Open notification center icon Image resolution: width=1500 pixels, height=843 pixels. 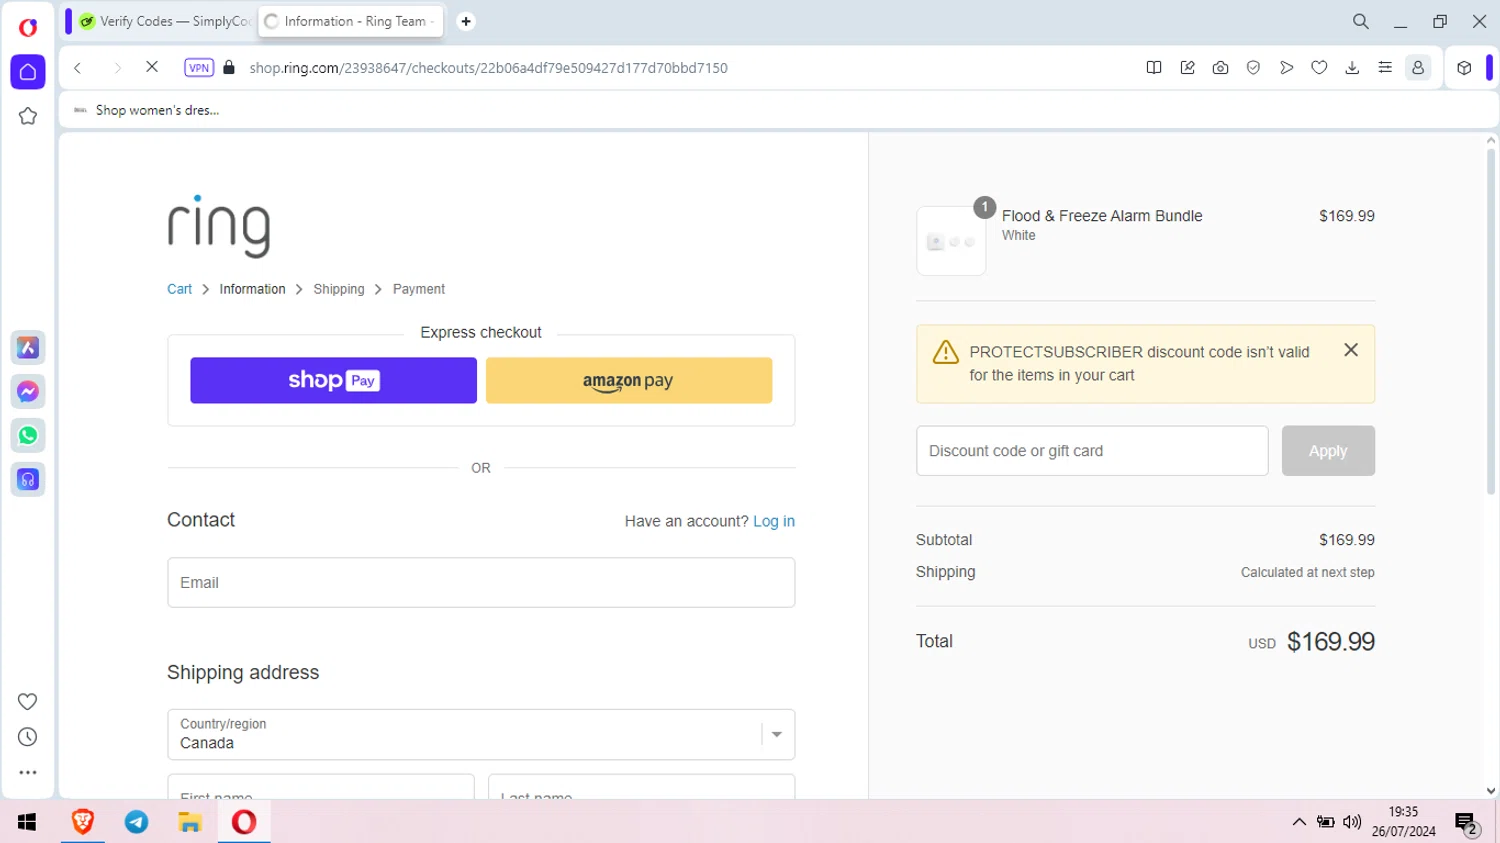click(1467, 823)
